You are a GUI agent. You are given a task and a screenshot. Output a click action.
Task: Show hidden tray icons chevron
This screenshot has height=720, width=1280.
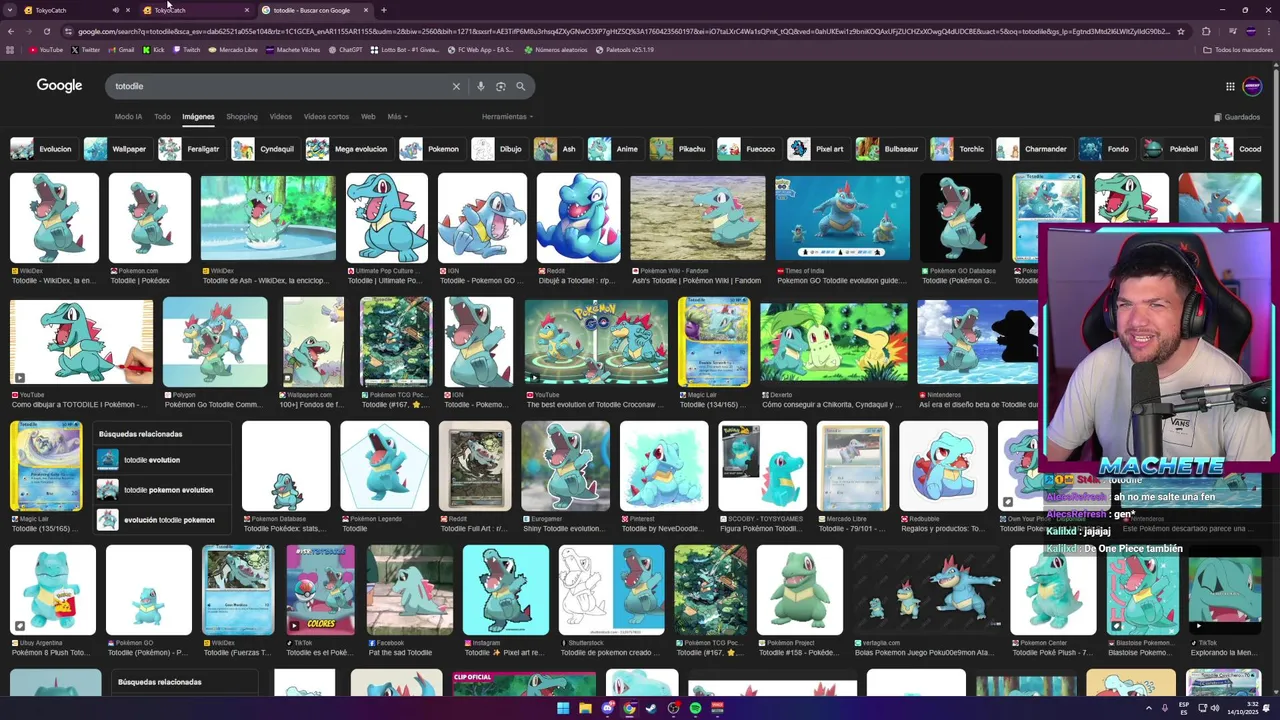pyautogui.click(x=1149, y=708)
